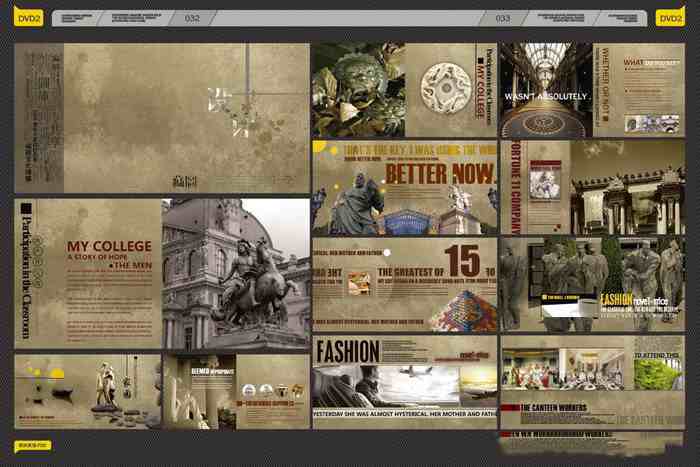This screenshot has width=700, height=467.
Task: Select the equestrian statue photo
Action: click(236, 274)
